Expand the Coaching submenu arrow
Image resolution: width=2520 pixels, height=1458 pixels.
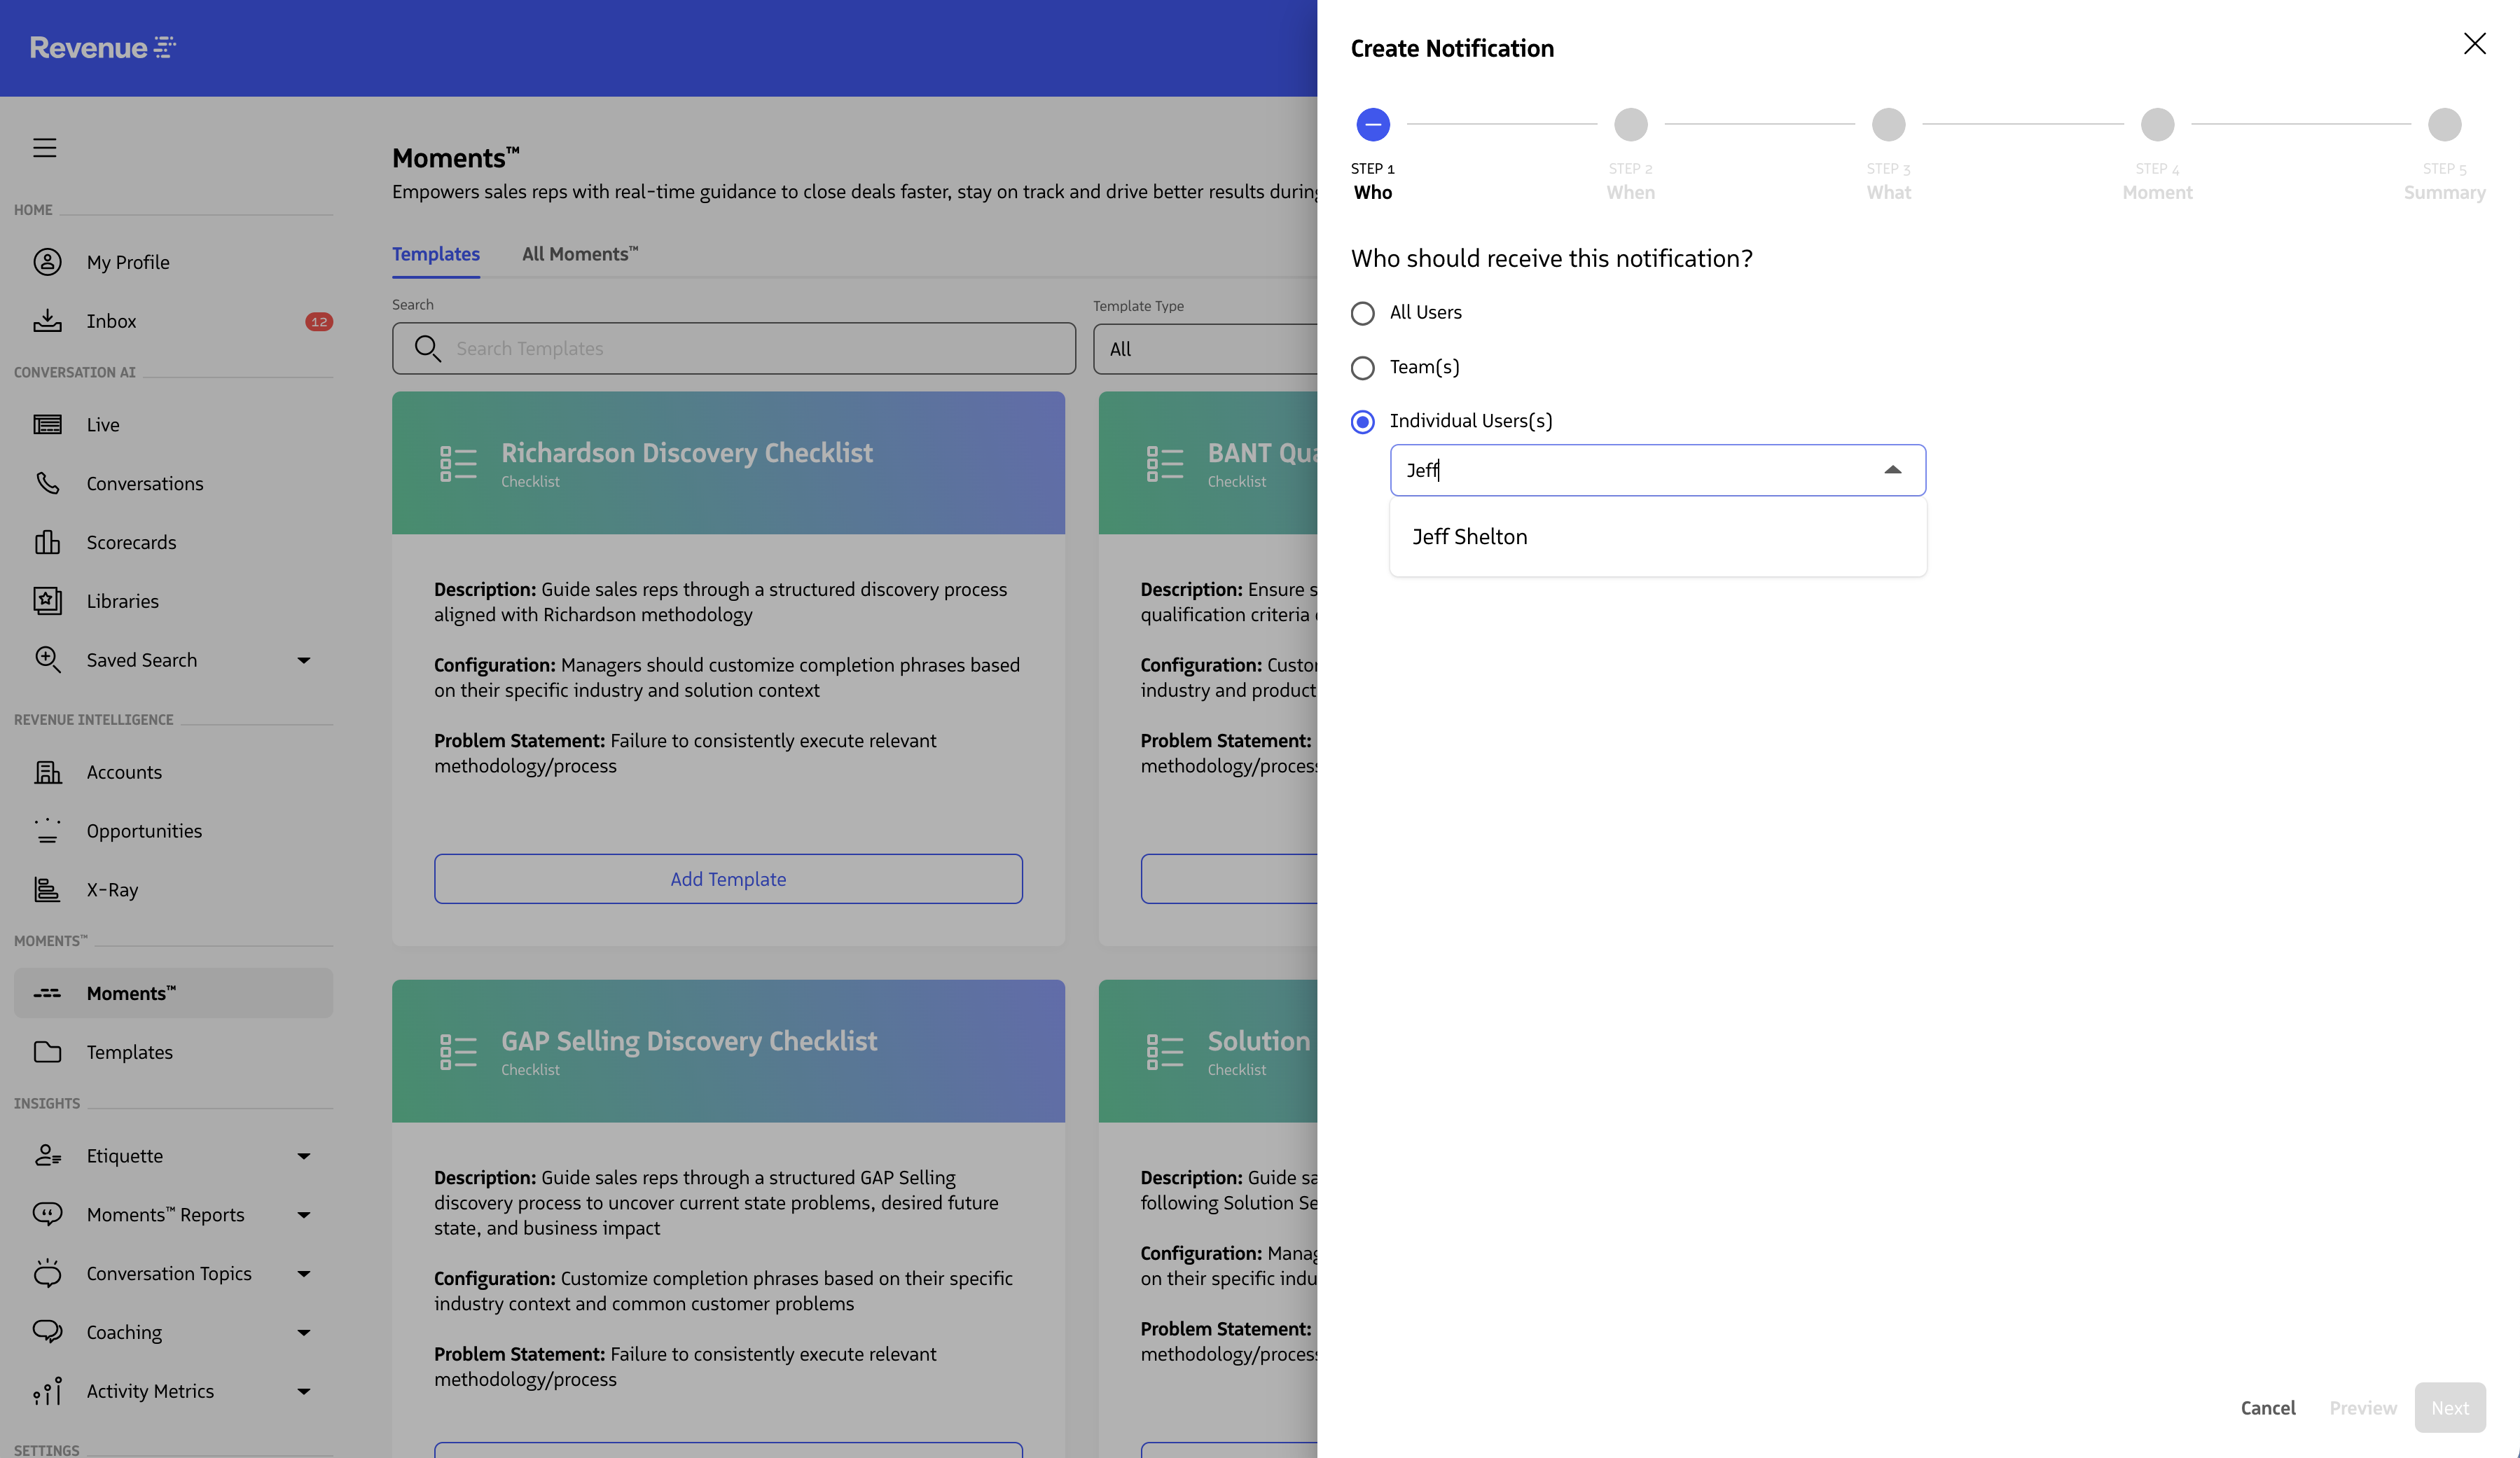tap(304, 1333)
